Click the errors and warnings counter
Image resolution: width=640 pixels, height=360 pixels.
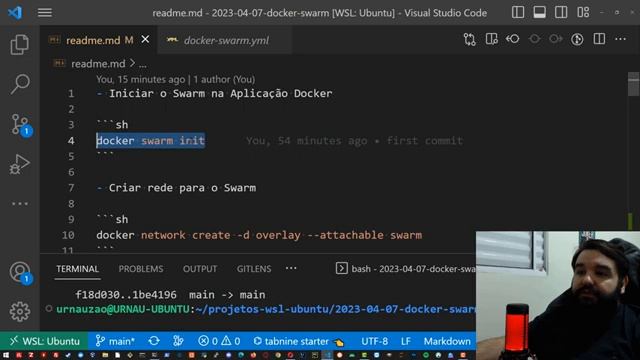(x=219, y=341)
